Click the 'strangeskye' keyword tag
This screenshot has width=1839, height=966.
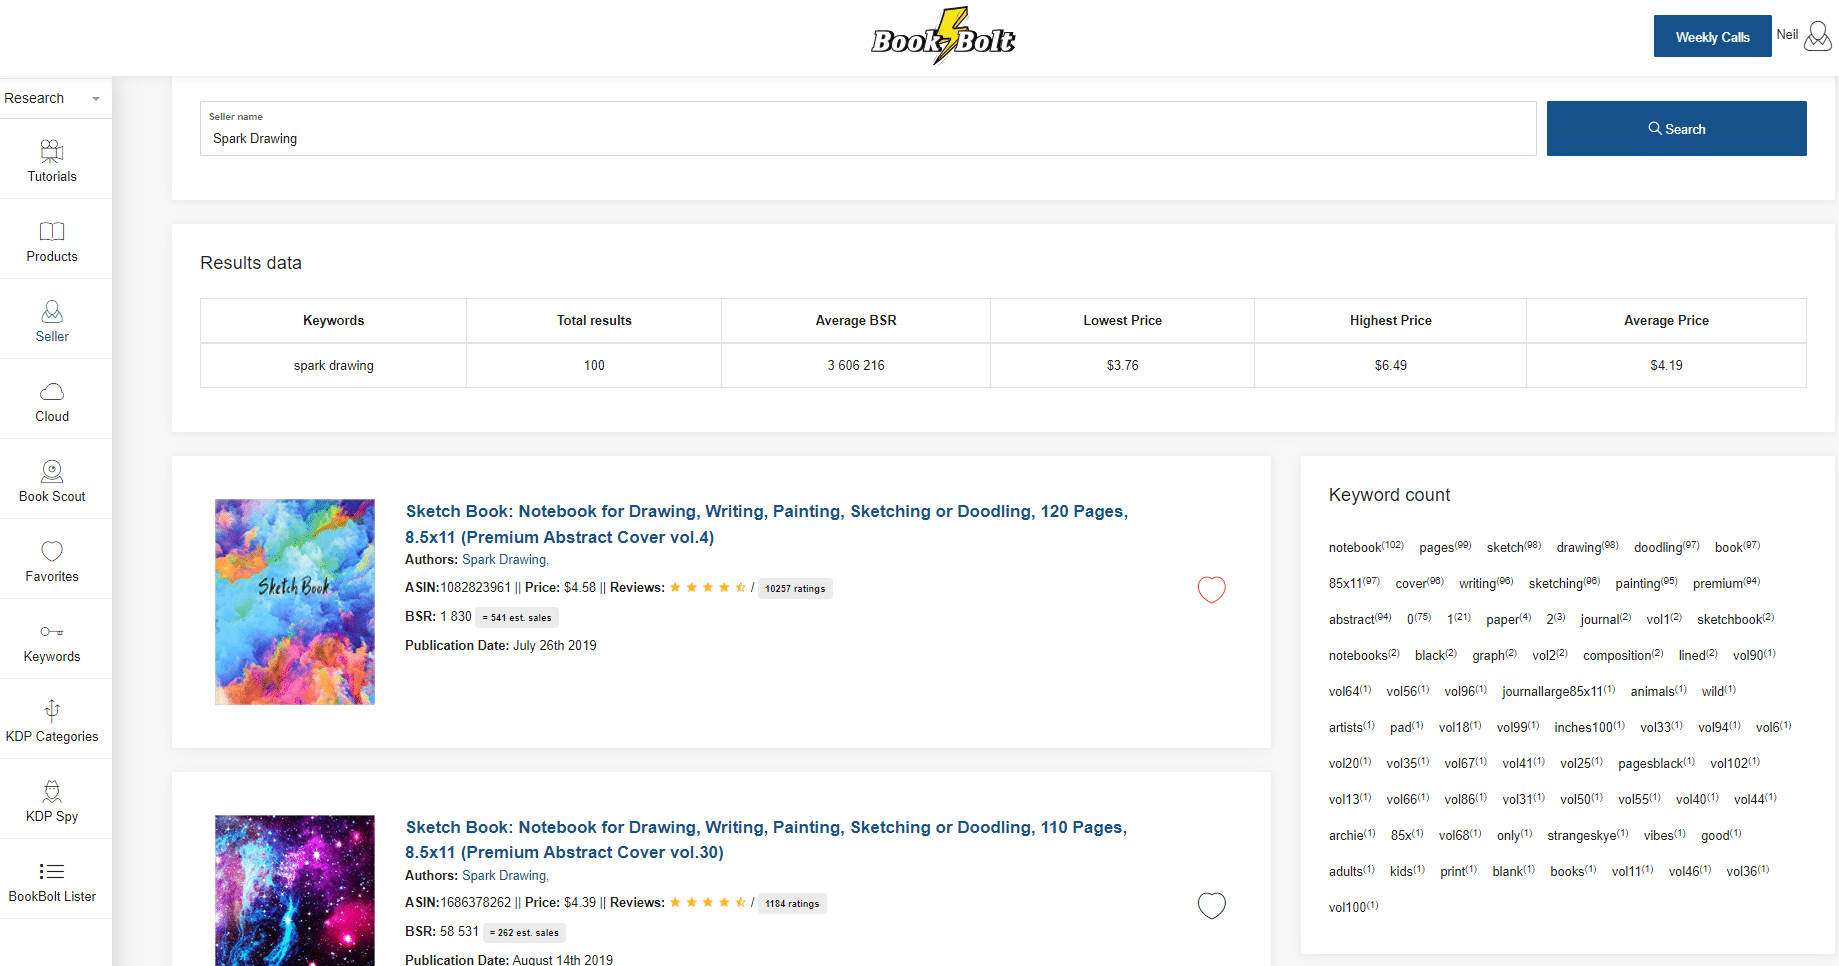[1587, 835]
